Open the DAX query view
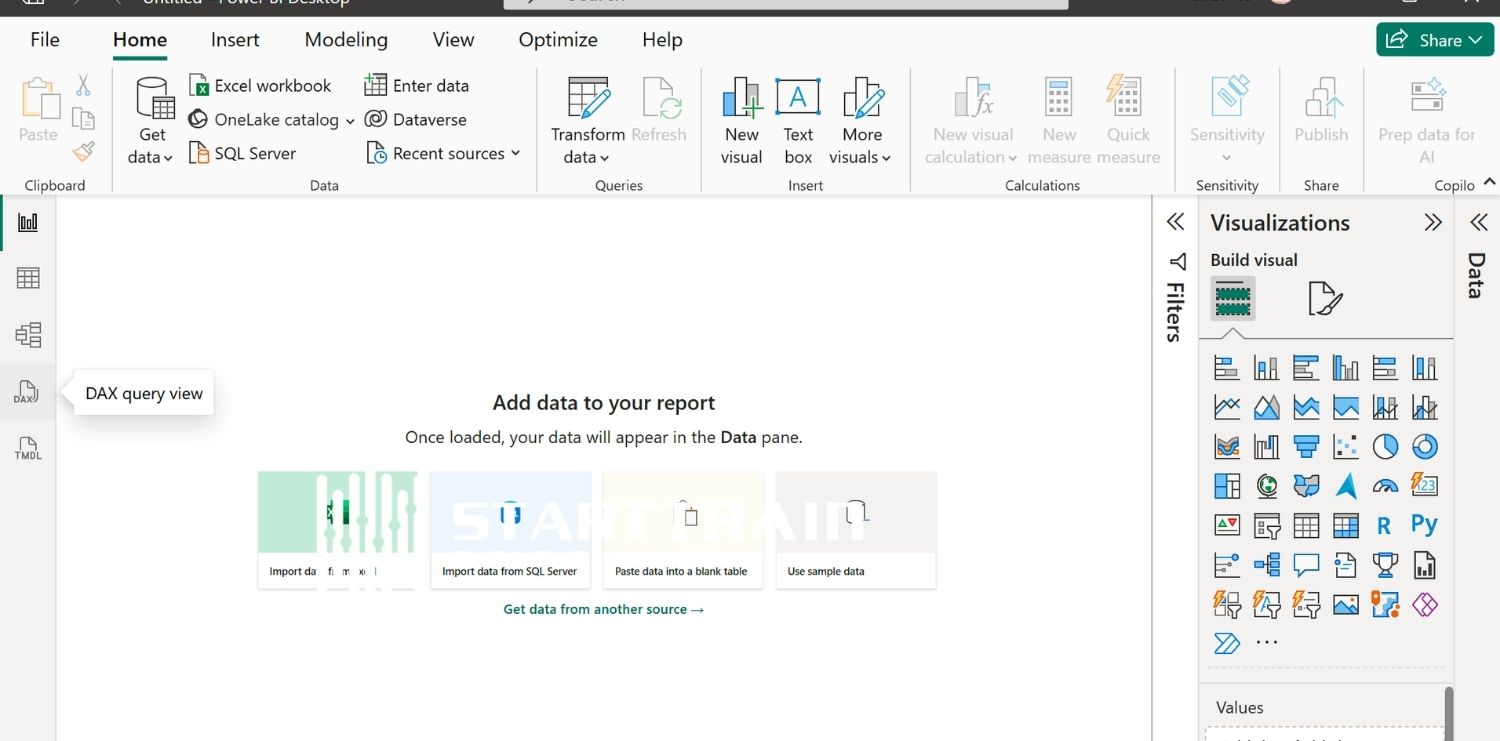 [x=27, y=392]
